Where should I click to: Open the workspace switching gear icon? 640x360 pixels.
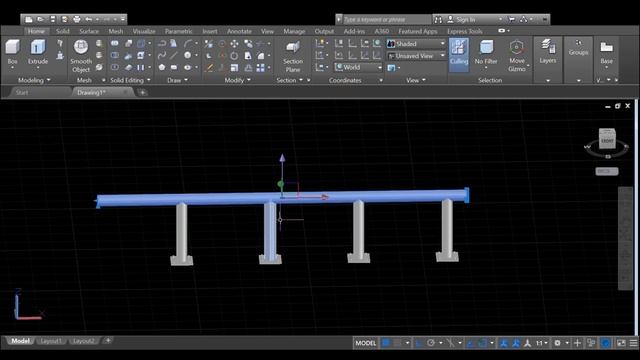[x=557, y=343]
